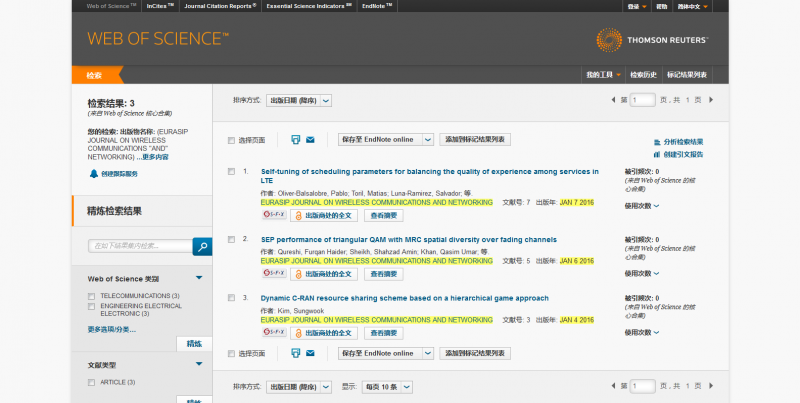Click S-F-X icon for Dynamic C-RAN article
This screenshot has width=800, height=403.
coord(274,332)
